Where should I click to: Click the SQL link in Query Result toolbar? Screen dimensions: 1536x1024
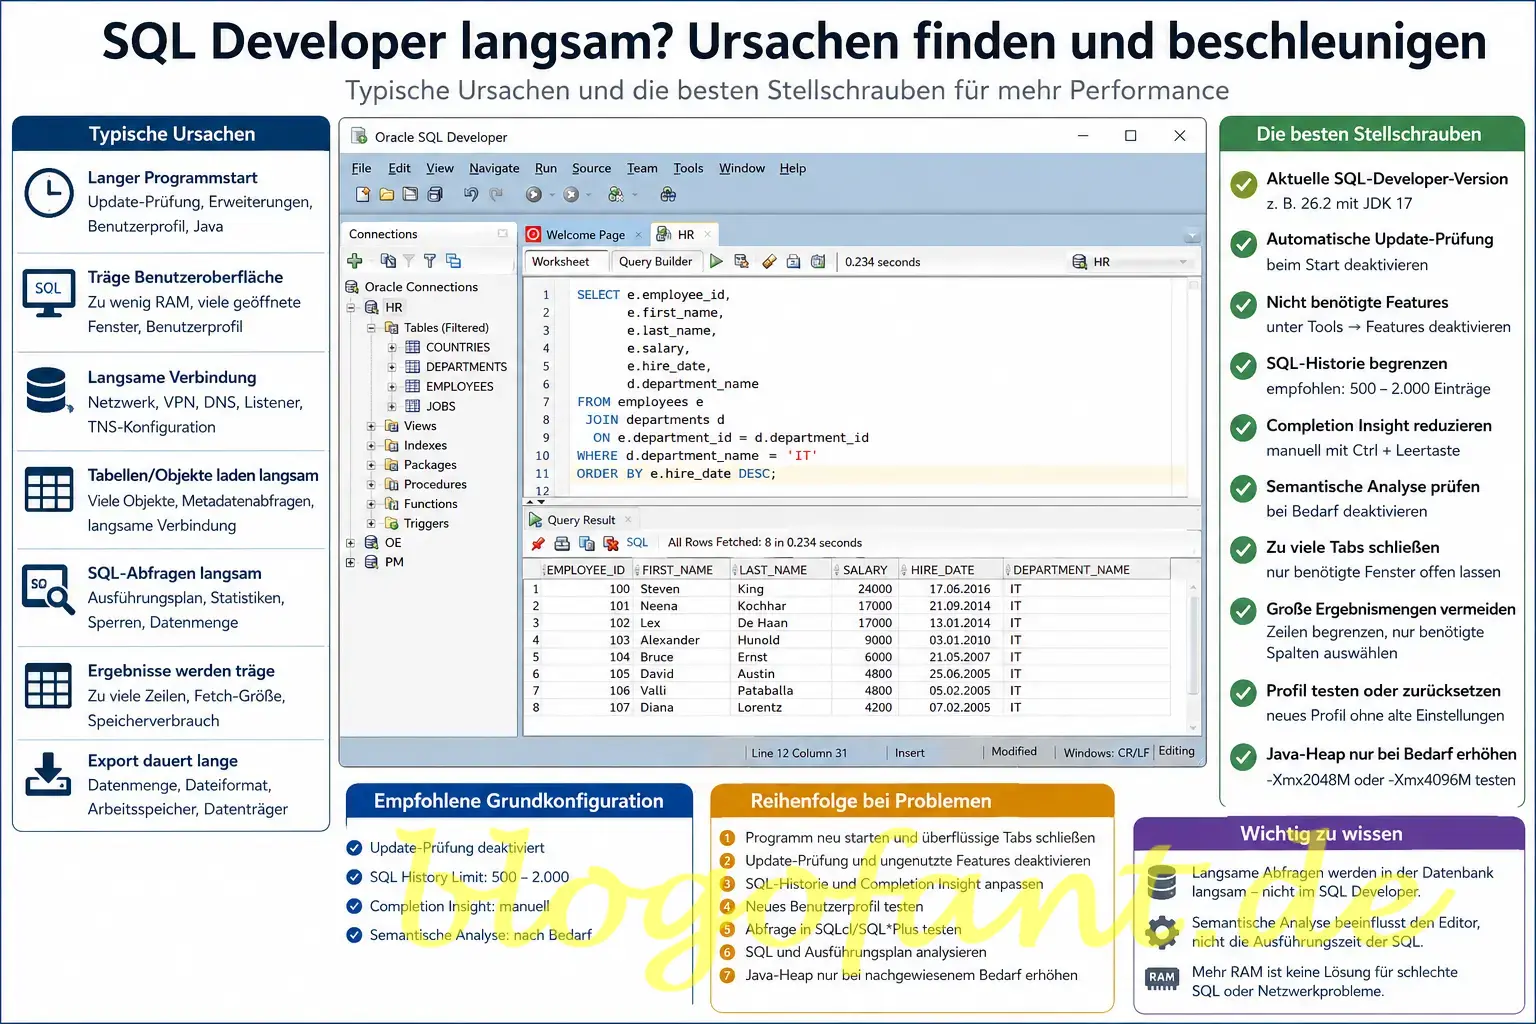pos(637,543)
